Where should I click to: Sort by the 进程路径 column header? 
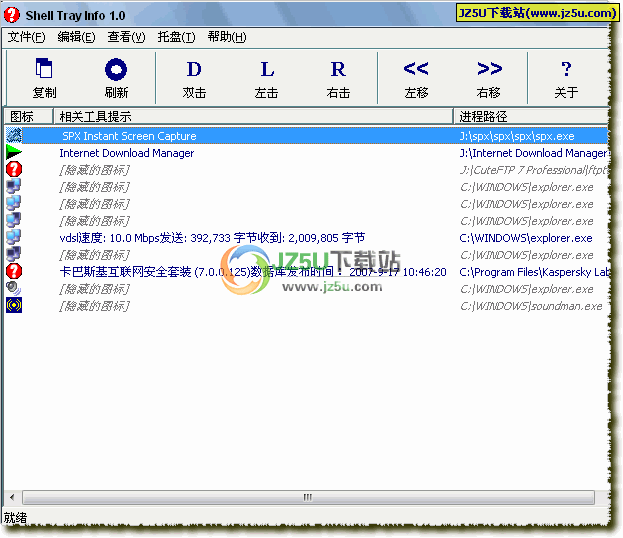[x=531, y=116]
